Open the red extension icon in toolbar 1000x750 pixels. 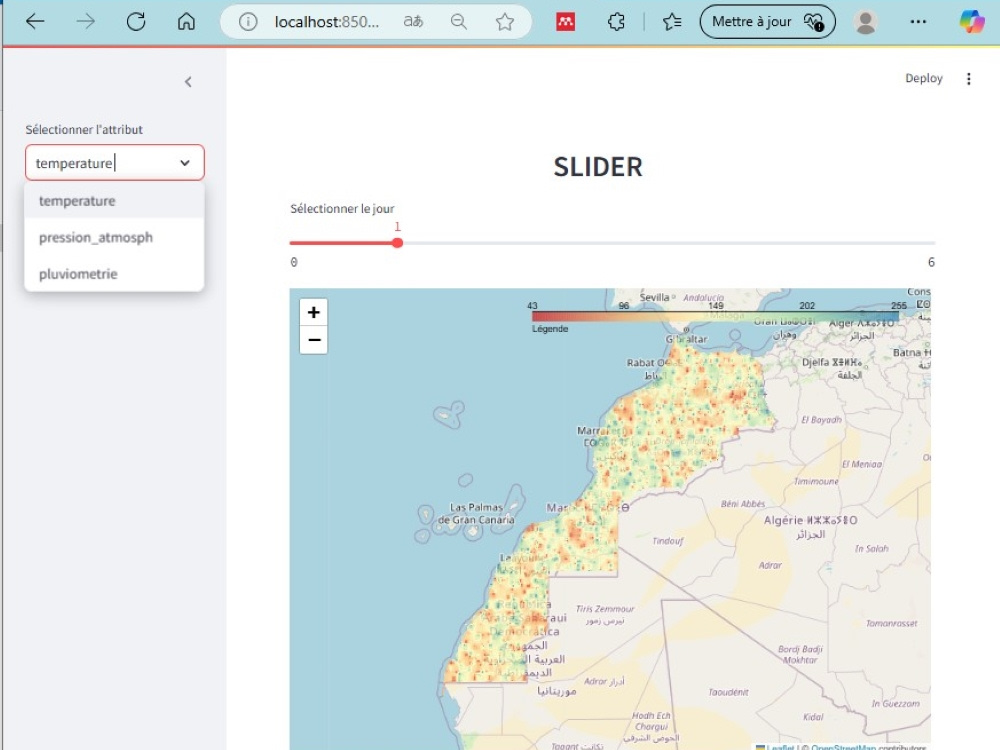566,22
